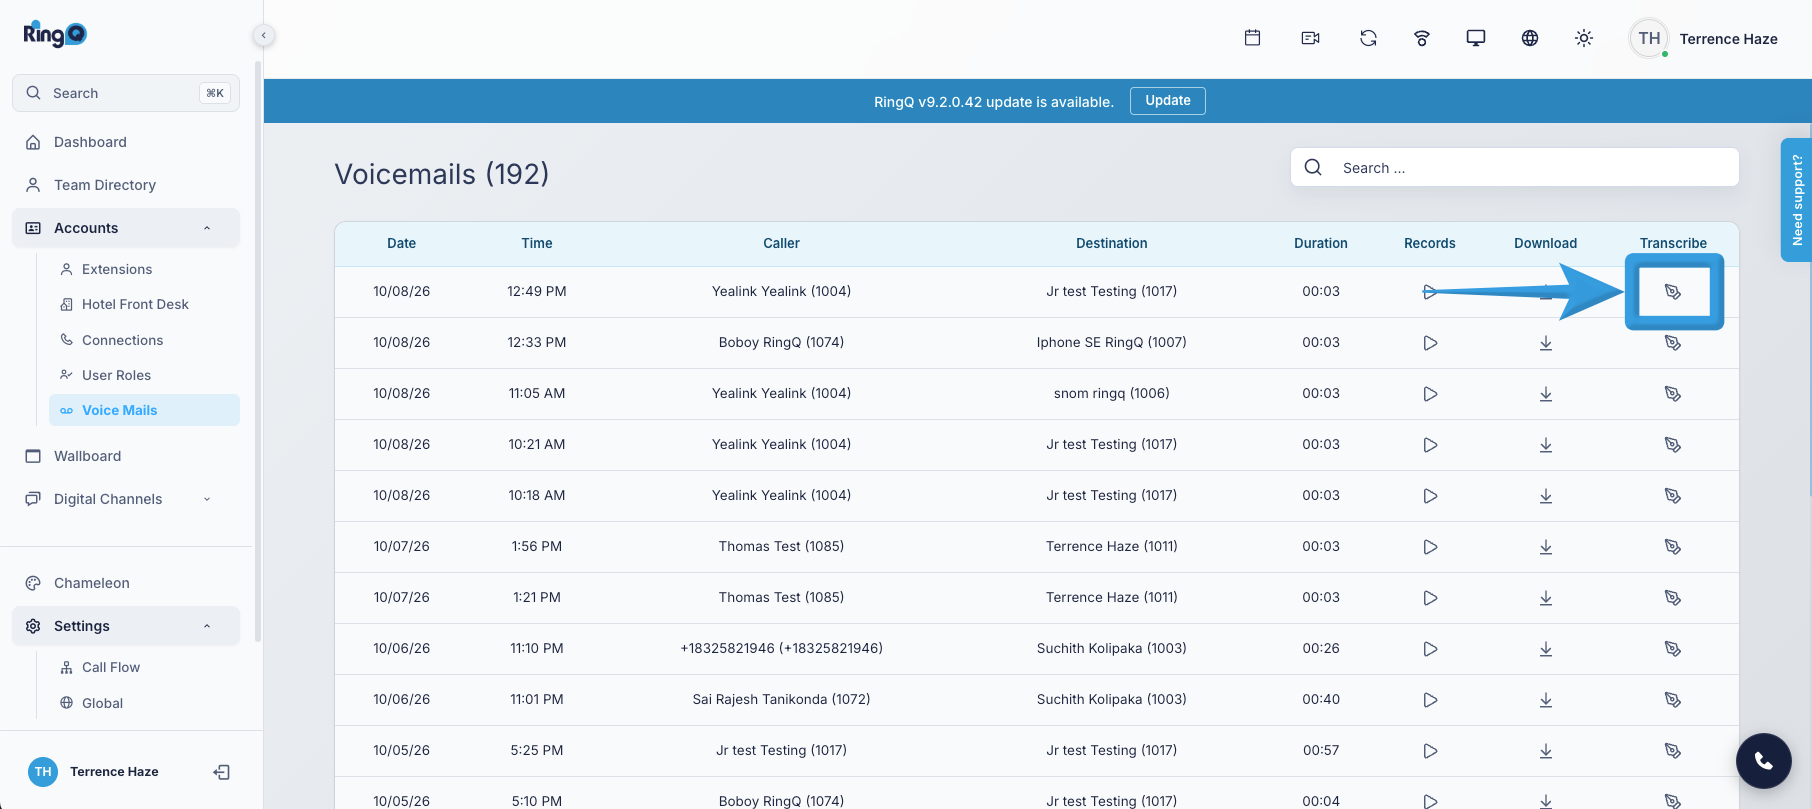
Task: Collapse the Accounts section
Action: (x=126, y=228)
